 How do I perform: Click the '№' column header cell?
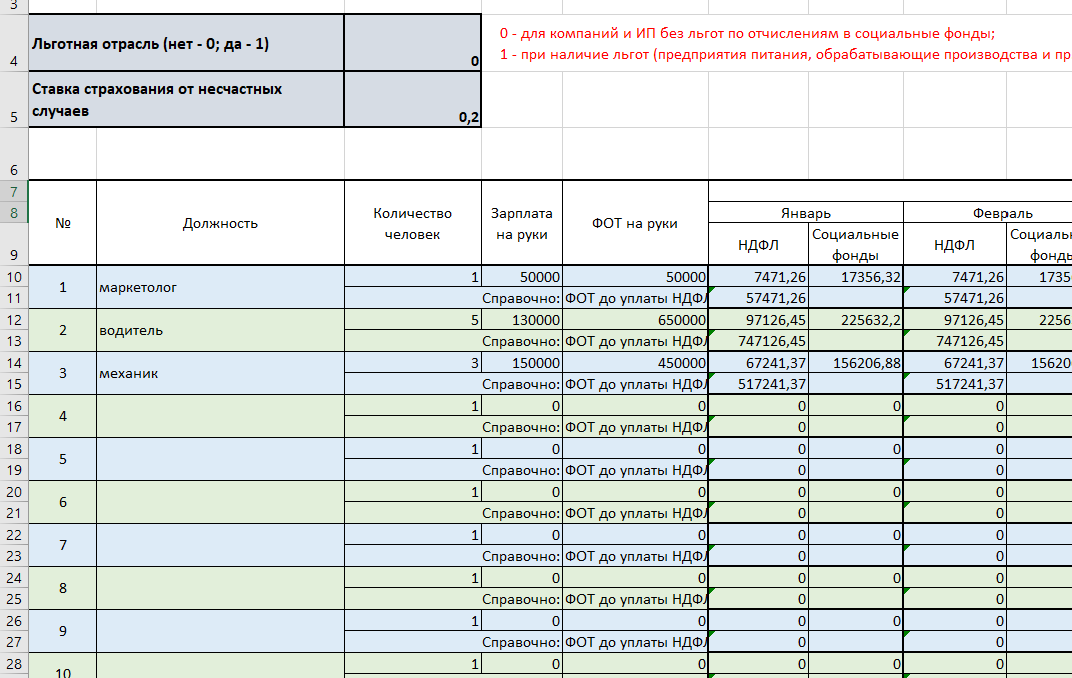pyautogui.click(x=62, y=223)
